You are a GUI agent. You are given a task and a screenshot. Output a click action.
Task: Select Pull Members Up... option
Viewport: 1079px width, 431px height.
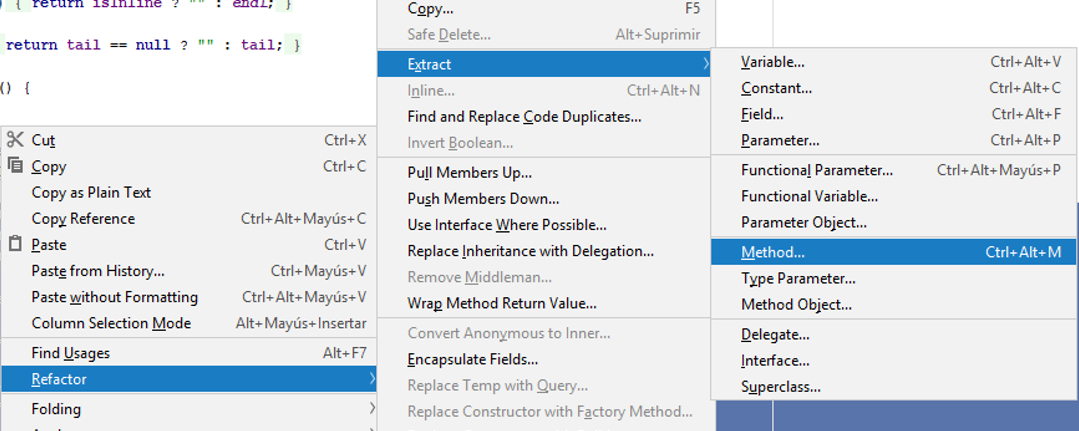tap(469, 173)
